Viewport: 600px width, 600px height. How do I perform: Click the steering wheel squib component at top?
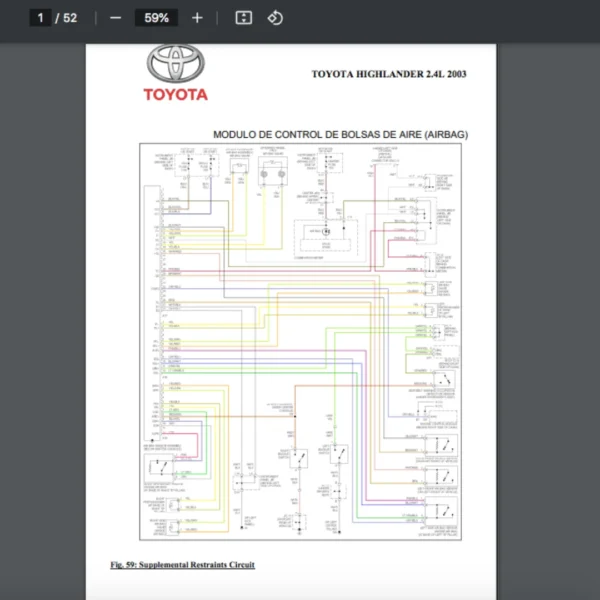pos(272,172)
